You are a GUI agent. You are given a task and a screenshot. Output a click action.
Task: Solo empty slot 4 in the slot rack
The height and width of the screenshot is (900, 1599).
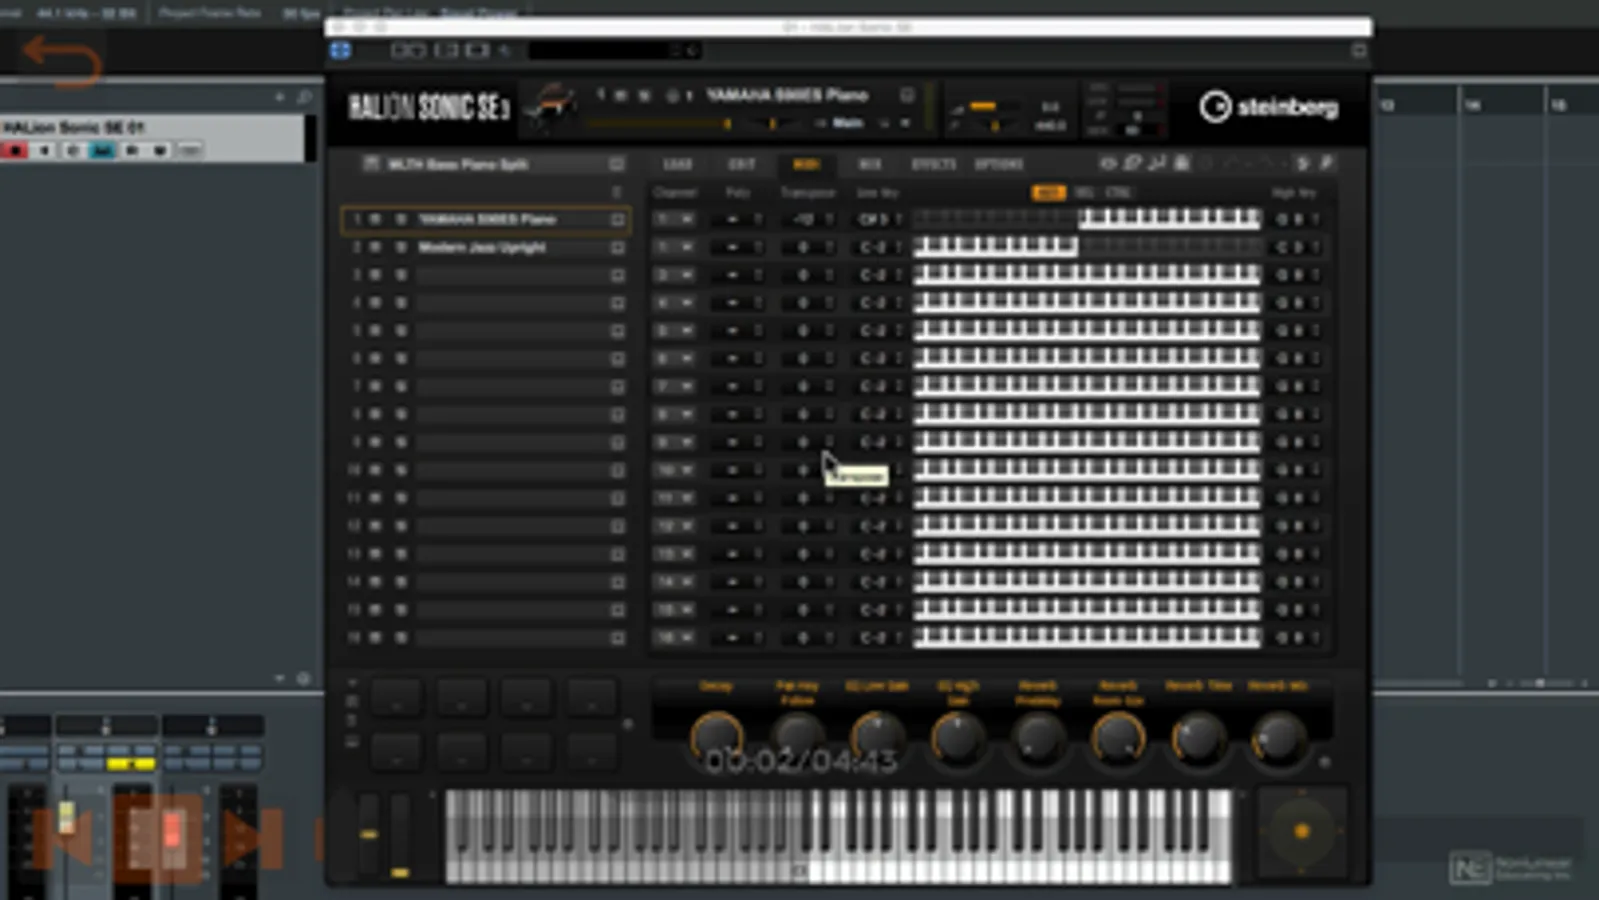tap(400, 303)
